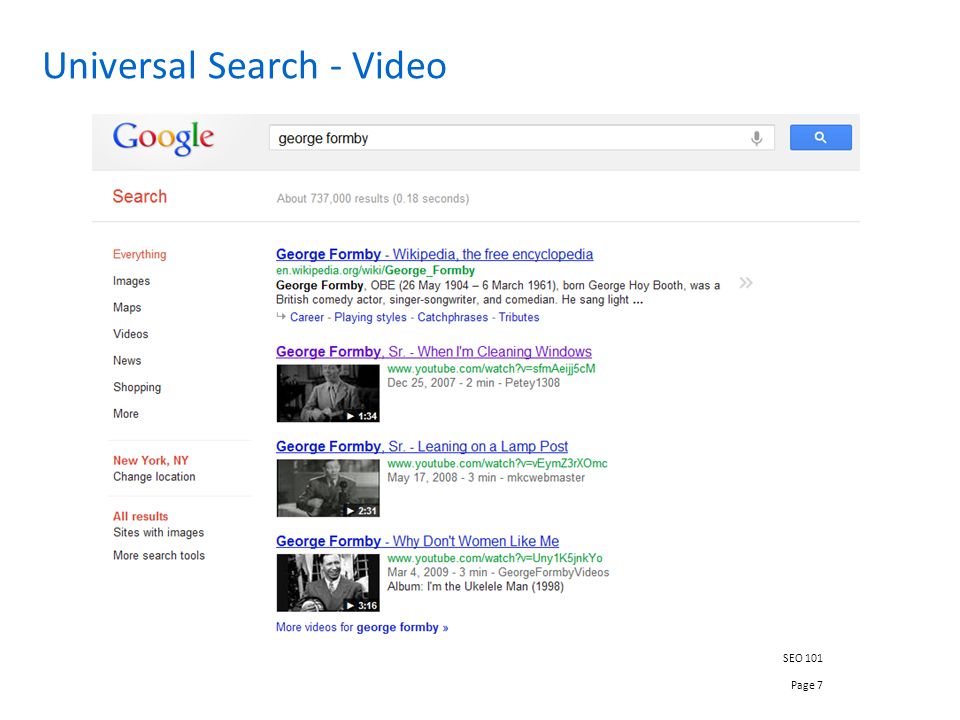Click May 17, 2008 - 3 min - mkcwebmaster text
960x720 pixels.
[x=486, y=478]
